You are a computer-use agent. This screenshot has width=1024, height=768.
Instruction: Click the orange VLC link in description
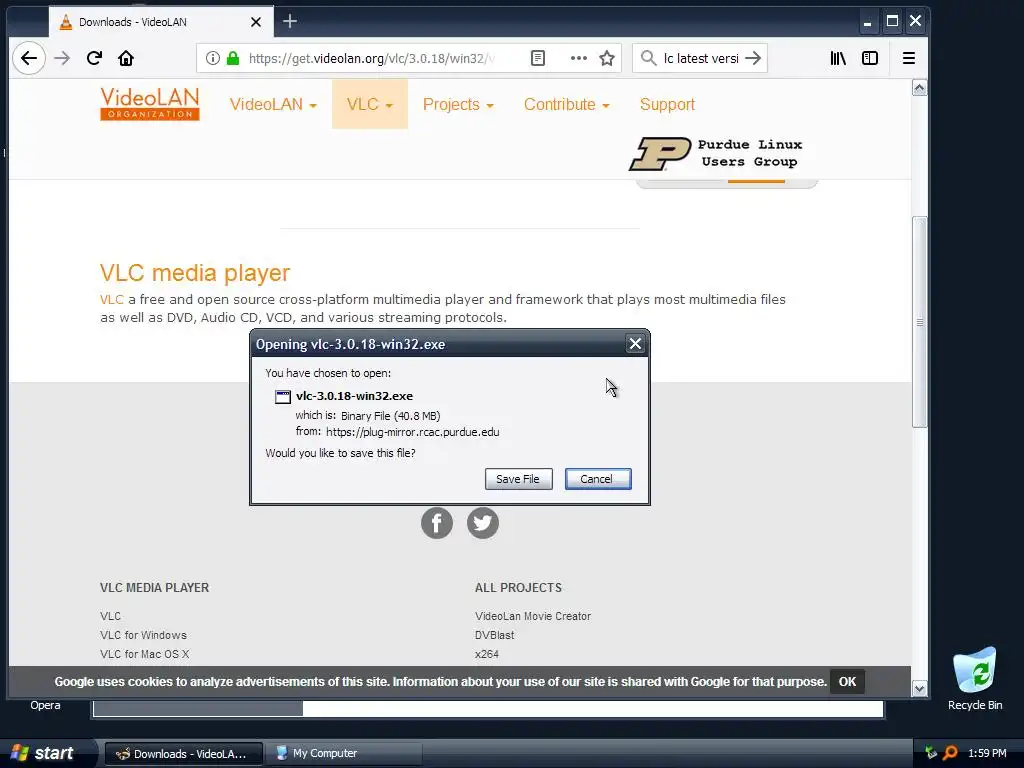(x=112, y=300)
